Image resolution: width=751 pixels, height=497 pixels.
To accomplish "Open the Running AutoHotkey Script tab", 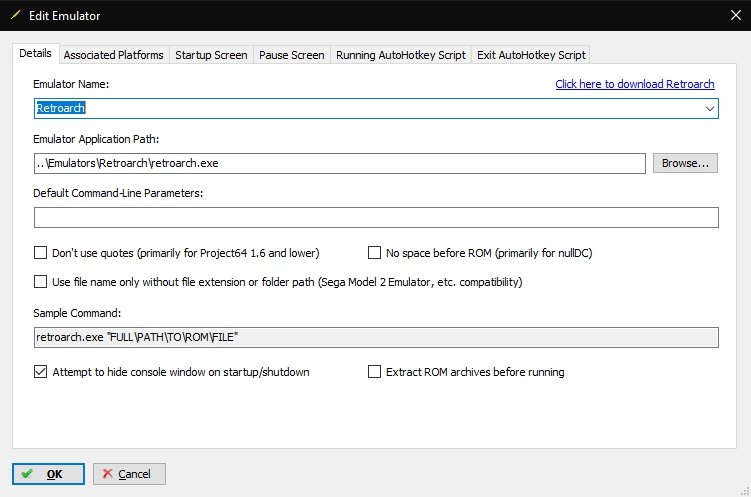I will 400,55.
